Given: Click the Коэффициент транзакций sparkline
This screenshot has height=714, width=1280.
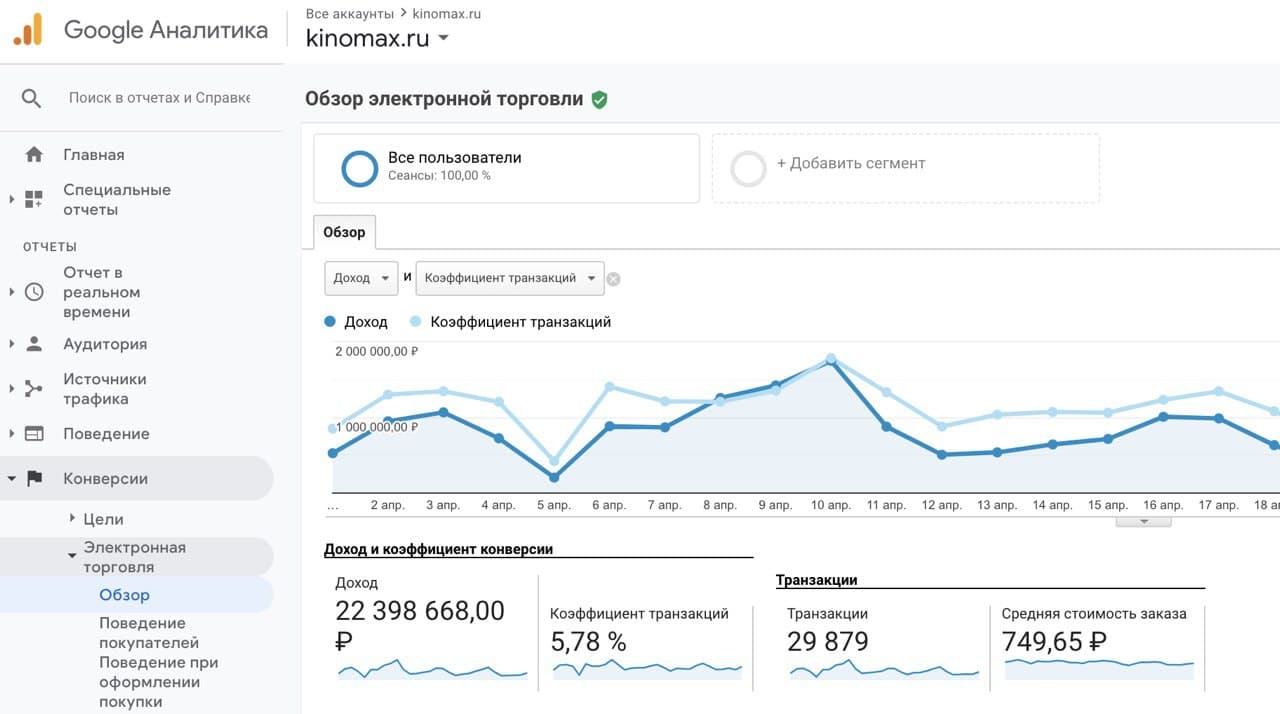Looking at the screenshot, I should coord(647,669).
